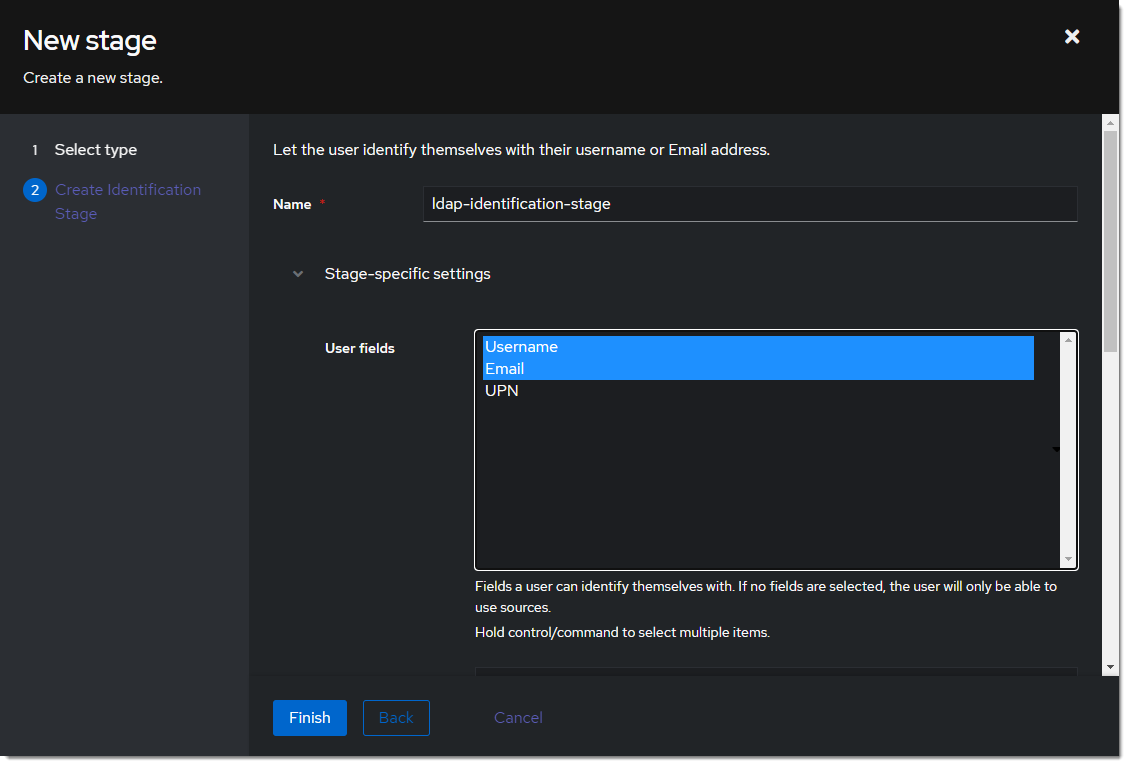Viewport: 1129px width, 766px height.
Task: Click the chevron before Stage-specific settings
Action: [x=297, y=273]
